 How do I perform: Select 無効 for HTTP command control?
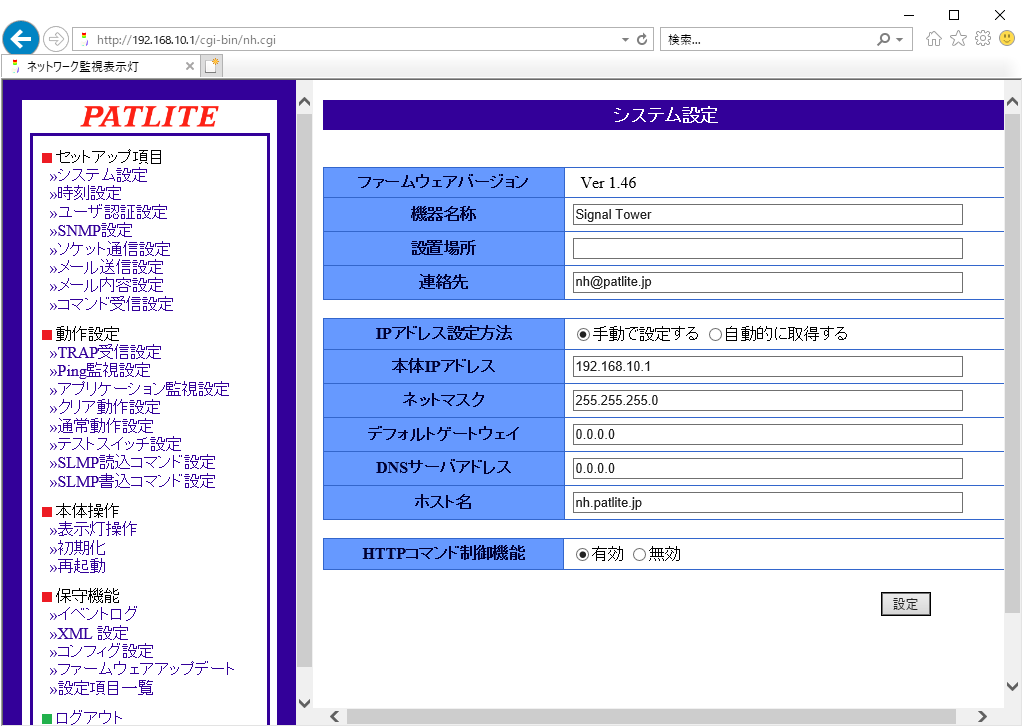639,554
